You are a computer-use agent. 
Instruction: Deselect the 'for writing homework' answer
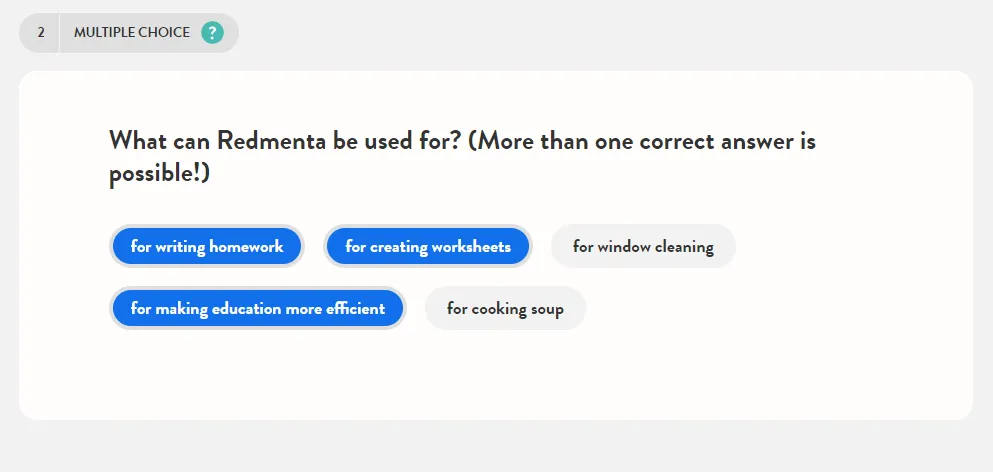pos(206,246)
